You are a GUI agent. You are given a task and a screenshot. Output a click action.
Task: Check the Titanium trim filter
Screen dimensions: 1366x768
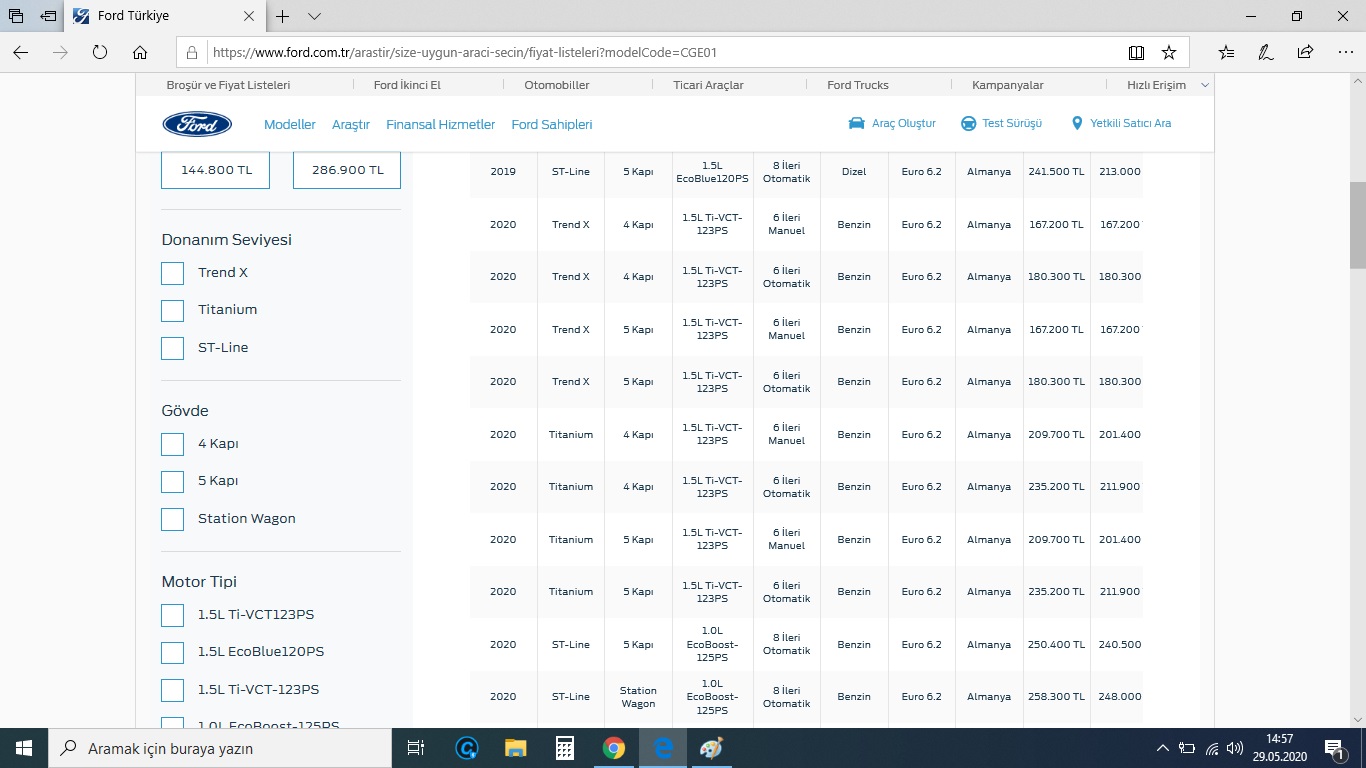coord(172,310)
